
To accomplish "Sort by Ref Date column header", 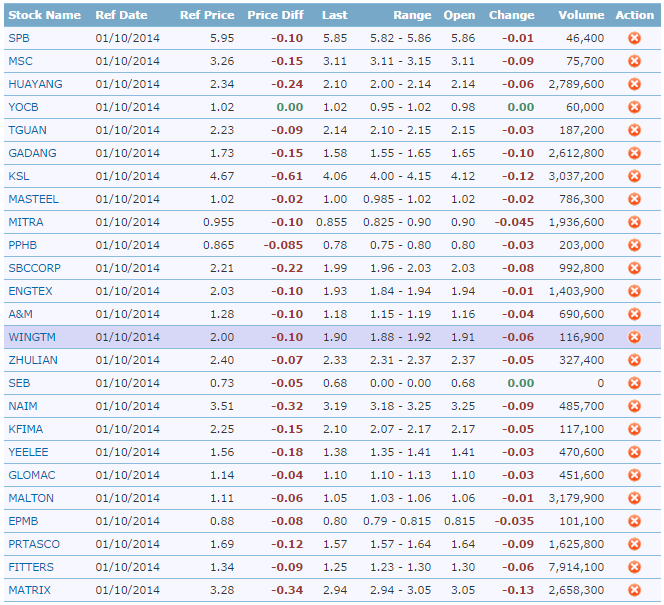I will [x=122, y=15].
